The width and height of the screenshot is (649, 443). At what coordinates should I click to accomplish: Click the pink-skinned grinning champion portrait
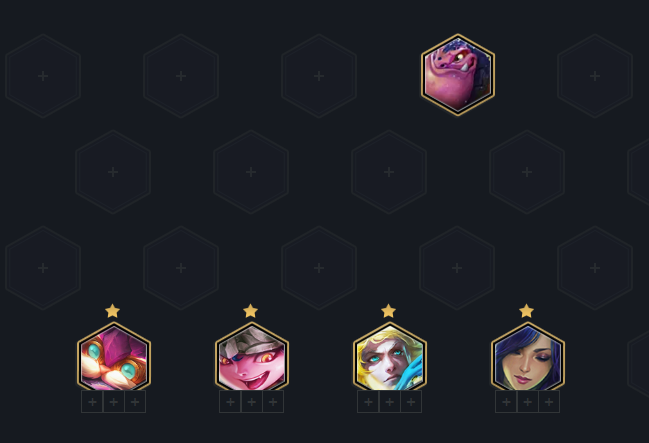[x=252, y=358]
